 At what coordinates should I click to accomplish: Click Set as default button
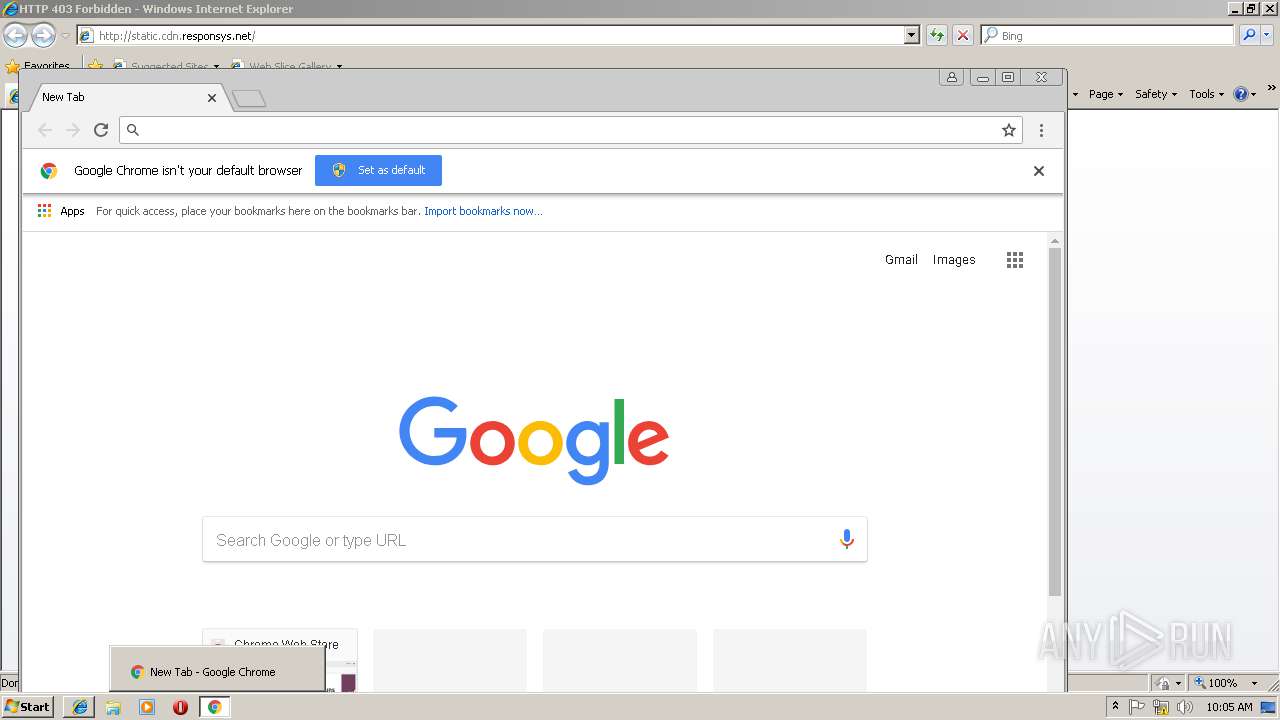point(378,170)
